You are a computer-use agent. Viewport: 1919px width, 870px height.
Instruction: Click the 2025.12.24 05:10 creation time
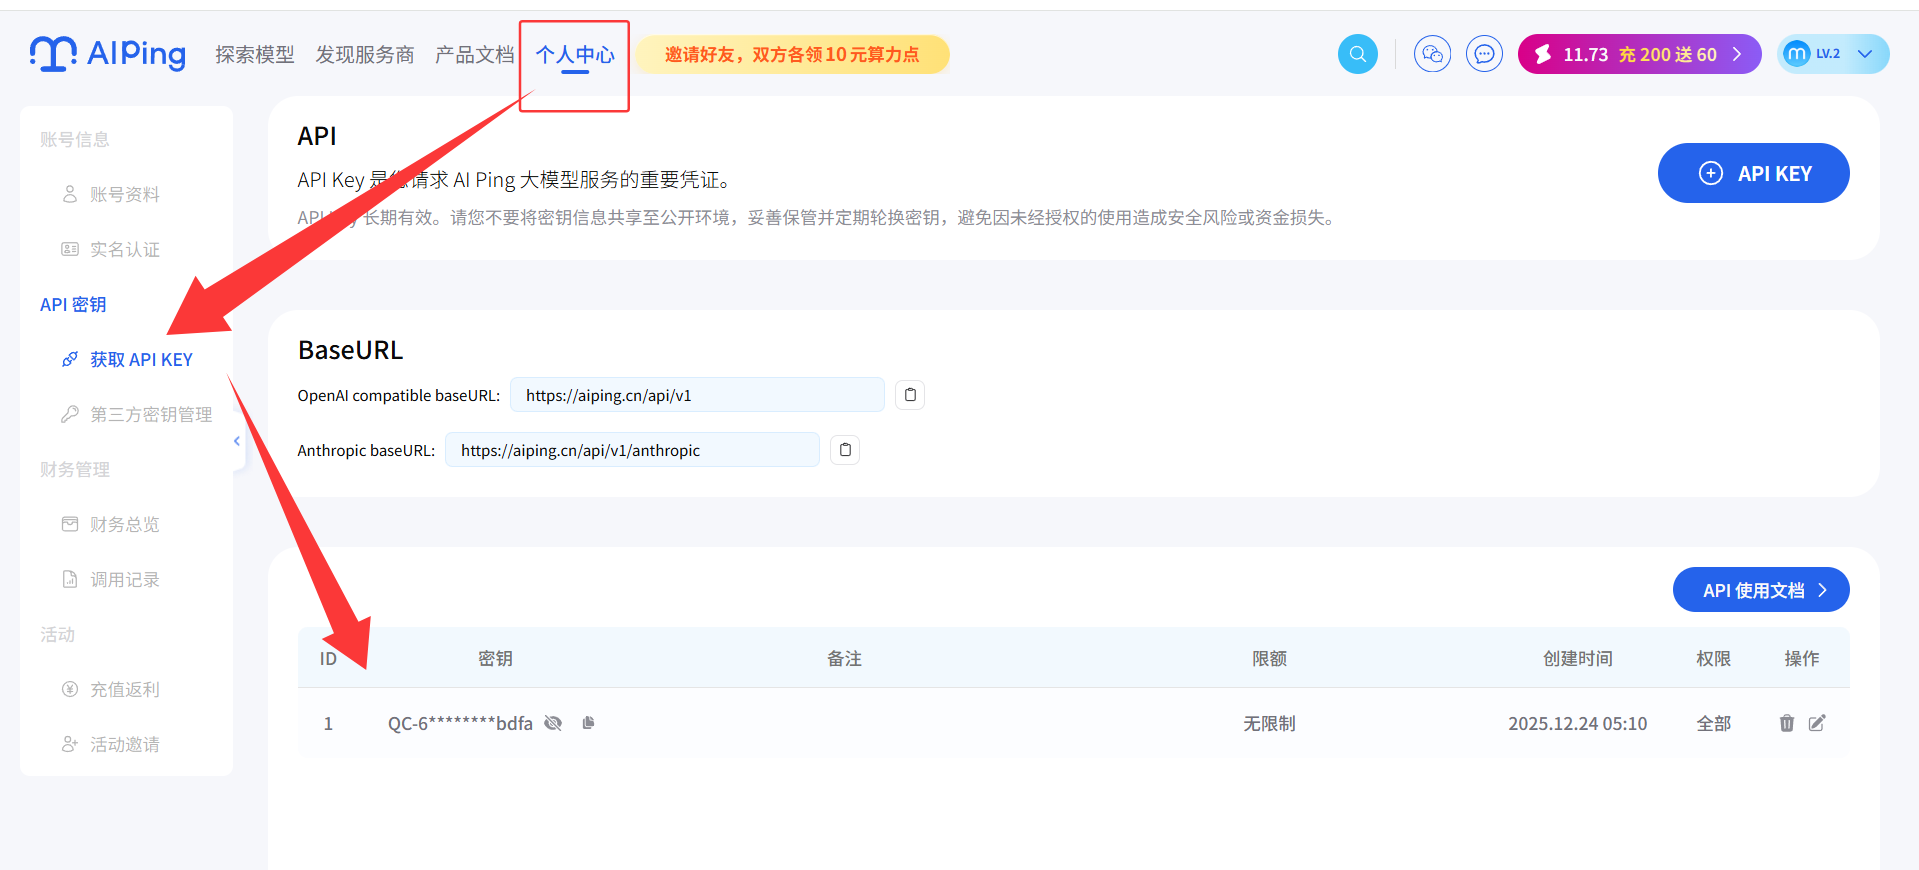pos(1577,723)
